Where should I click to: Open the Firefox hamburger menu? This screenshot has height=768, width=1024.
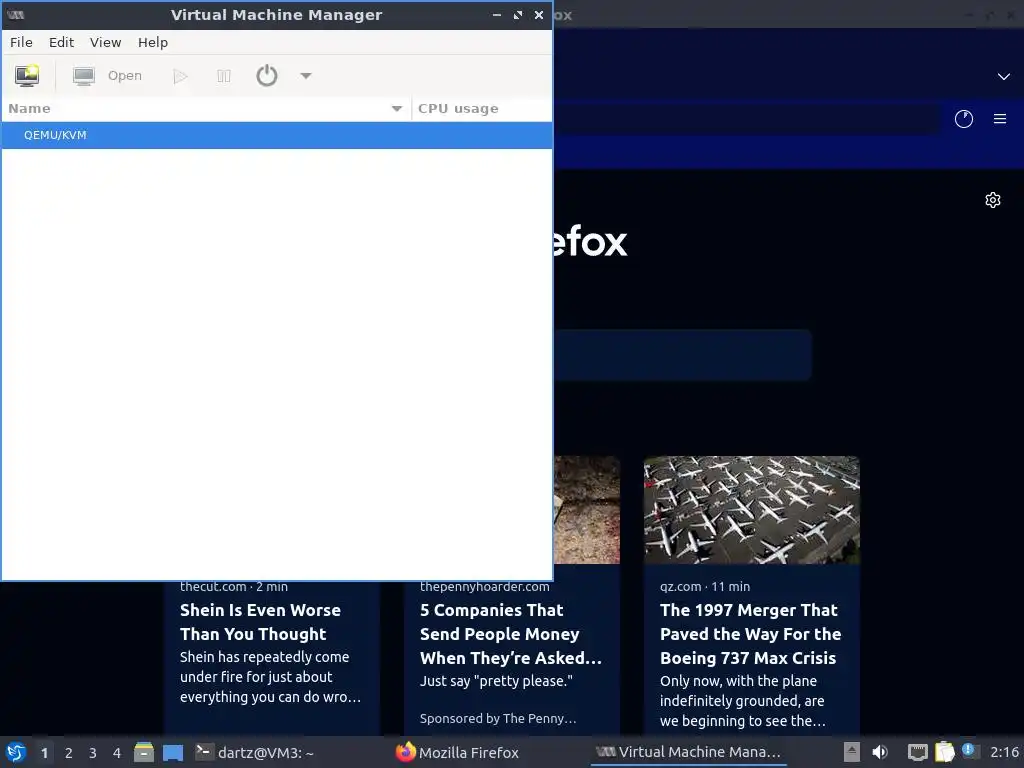click(1000, 119)
